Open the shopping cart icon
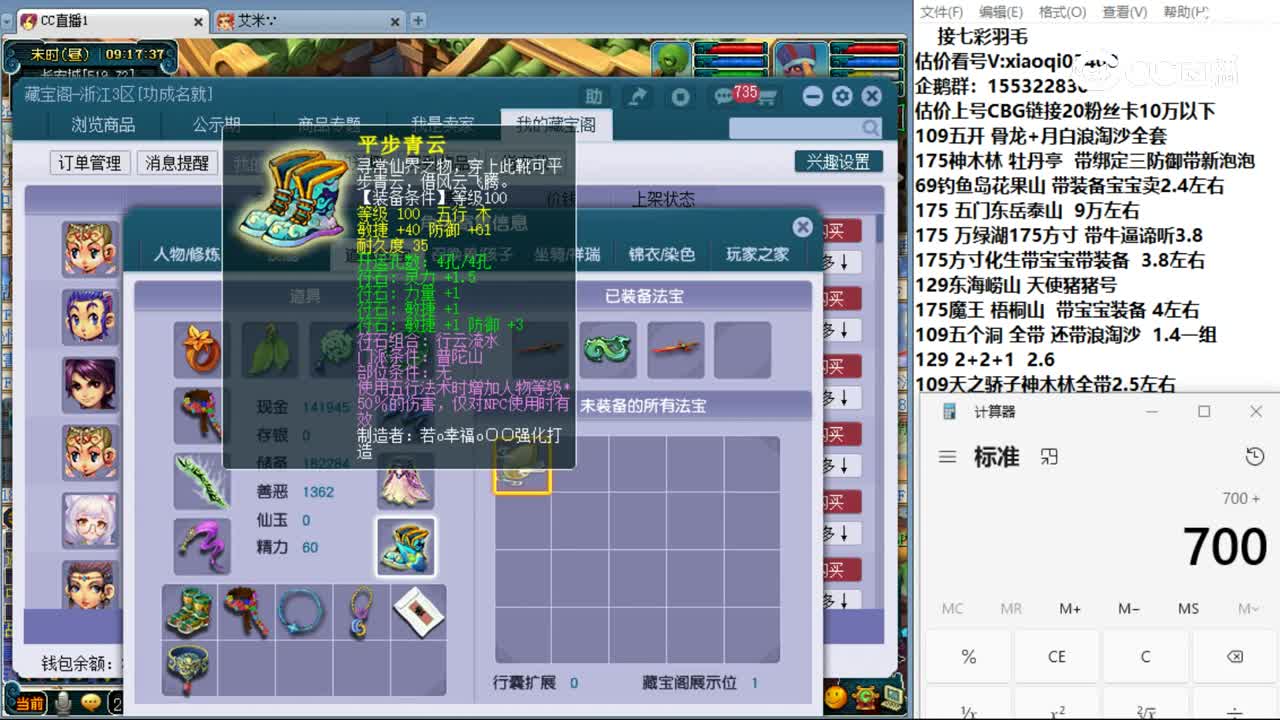 pyautogui.click(x=768, y=97)
